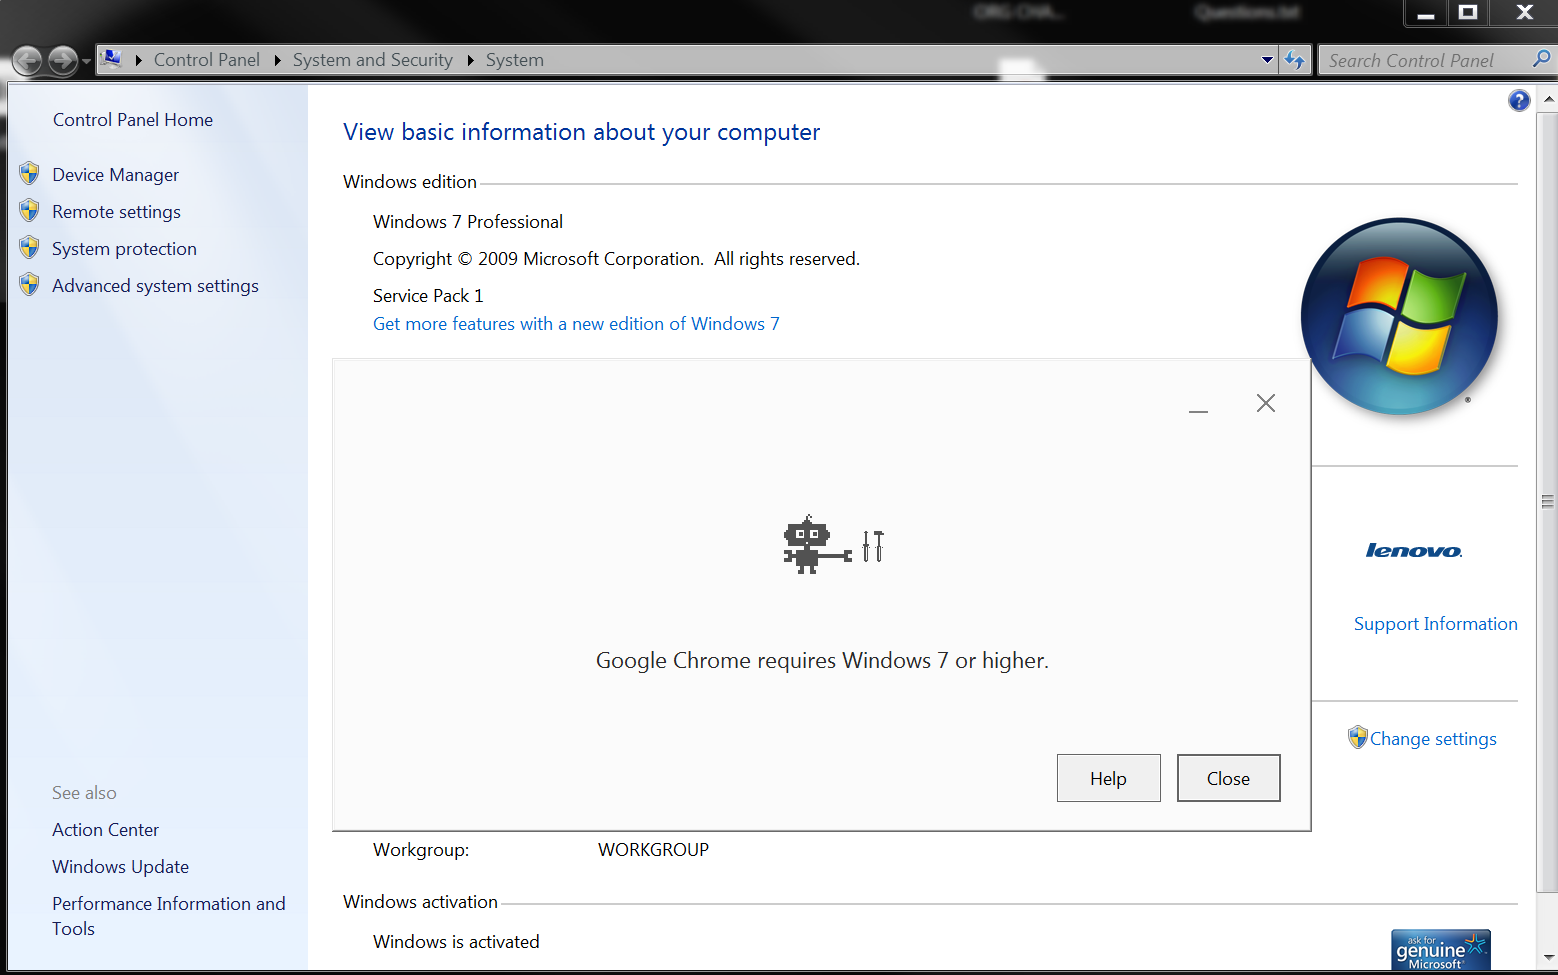Image resolution: width=1558 pixels, height=975 pixels.
Task: Click the magnifier search icon
Action: tap(1541, 60)
